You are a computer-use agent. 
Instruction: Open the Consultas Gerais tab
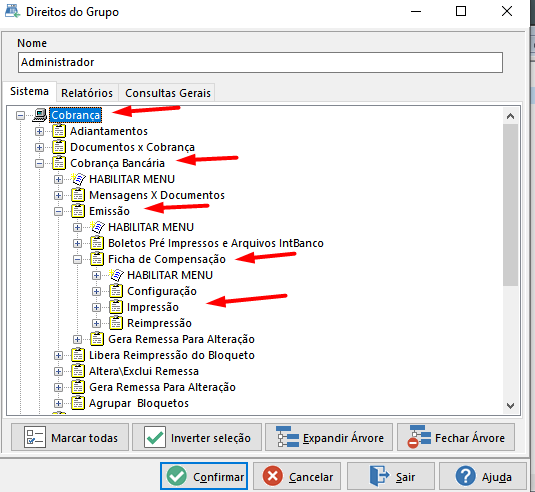[168, 93]
